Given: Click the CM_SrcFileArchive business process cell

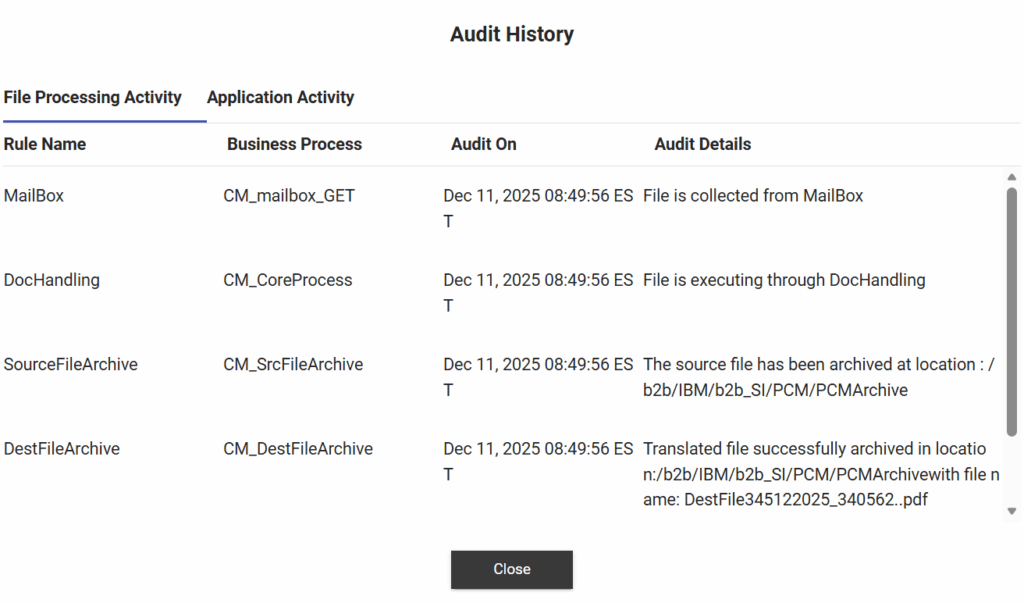Looking at the screenshot, I should [293, 364].
